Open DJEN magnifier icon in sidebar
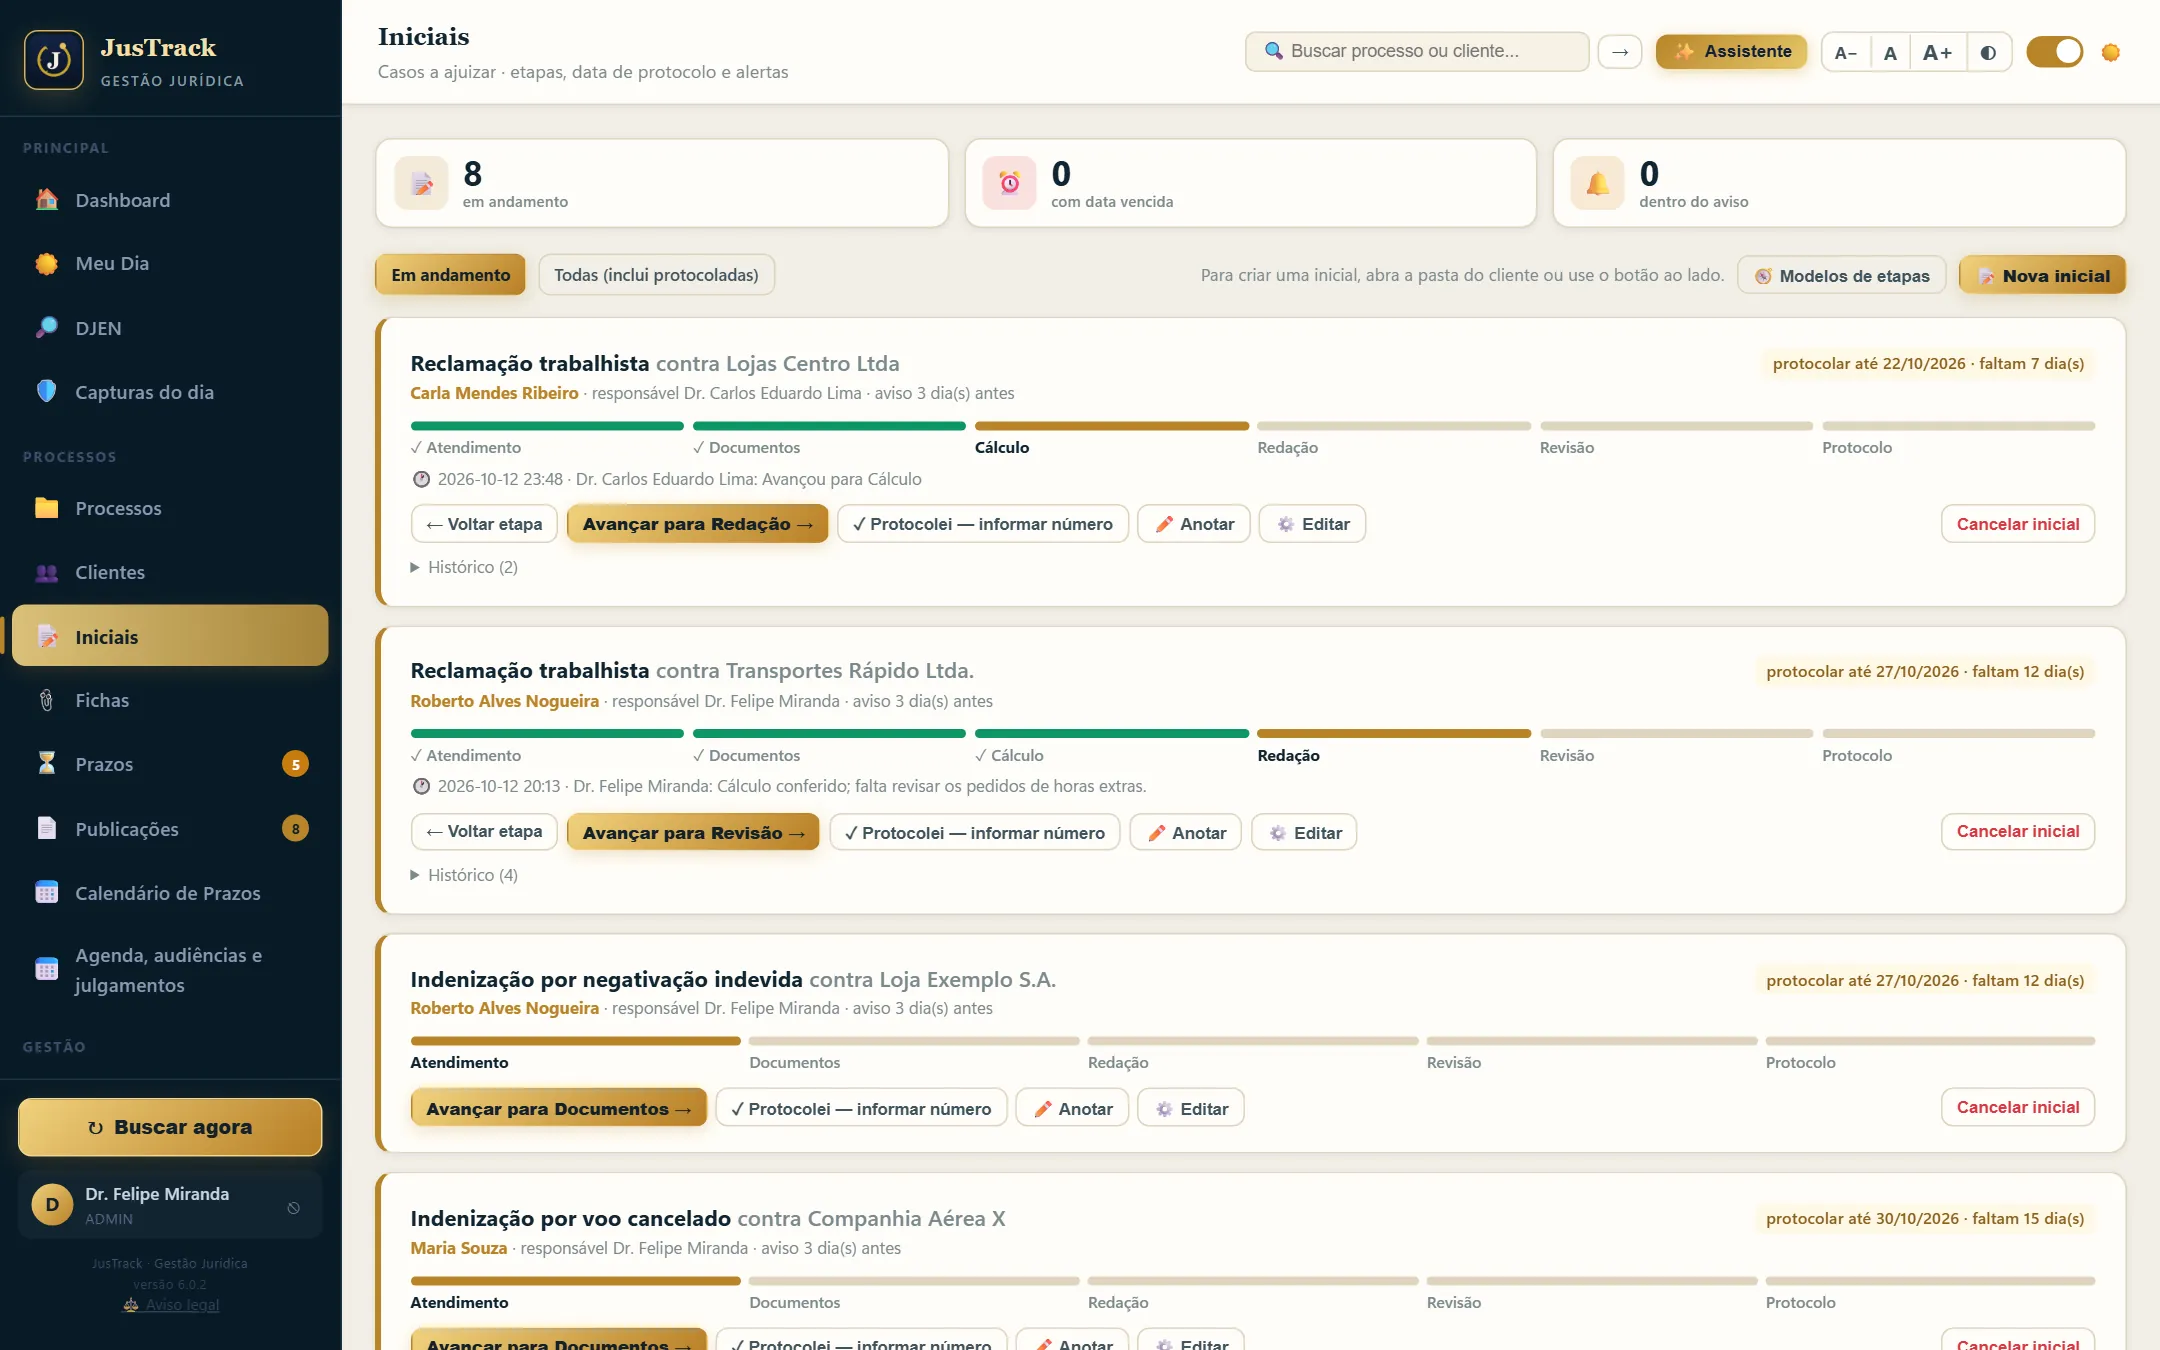This screenshot has height=1350, width=2160. pos(47,328)
